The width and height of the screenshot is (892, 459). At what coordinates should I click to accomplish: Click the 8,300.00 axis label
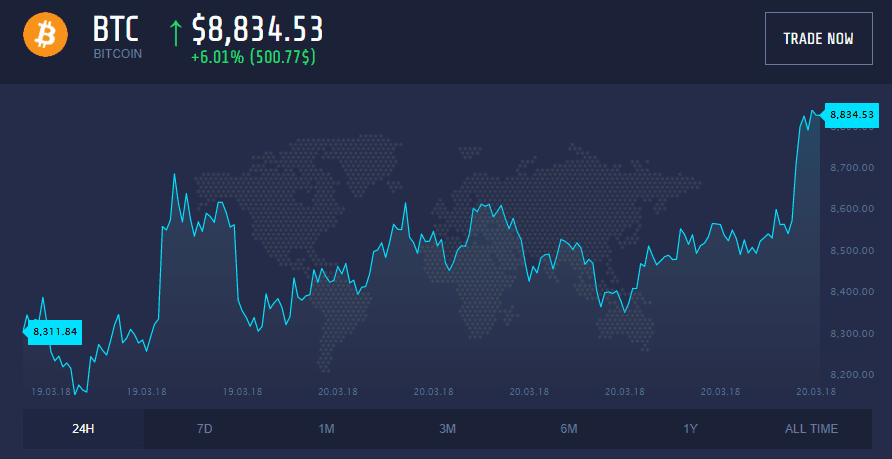852,333
